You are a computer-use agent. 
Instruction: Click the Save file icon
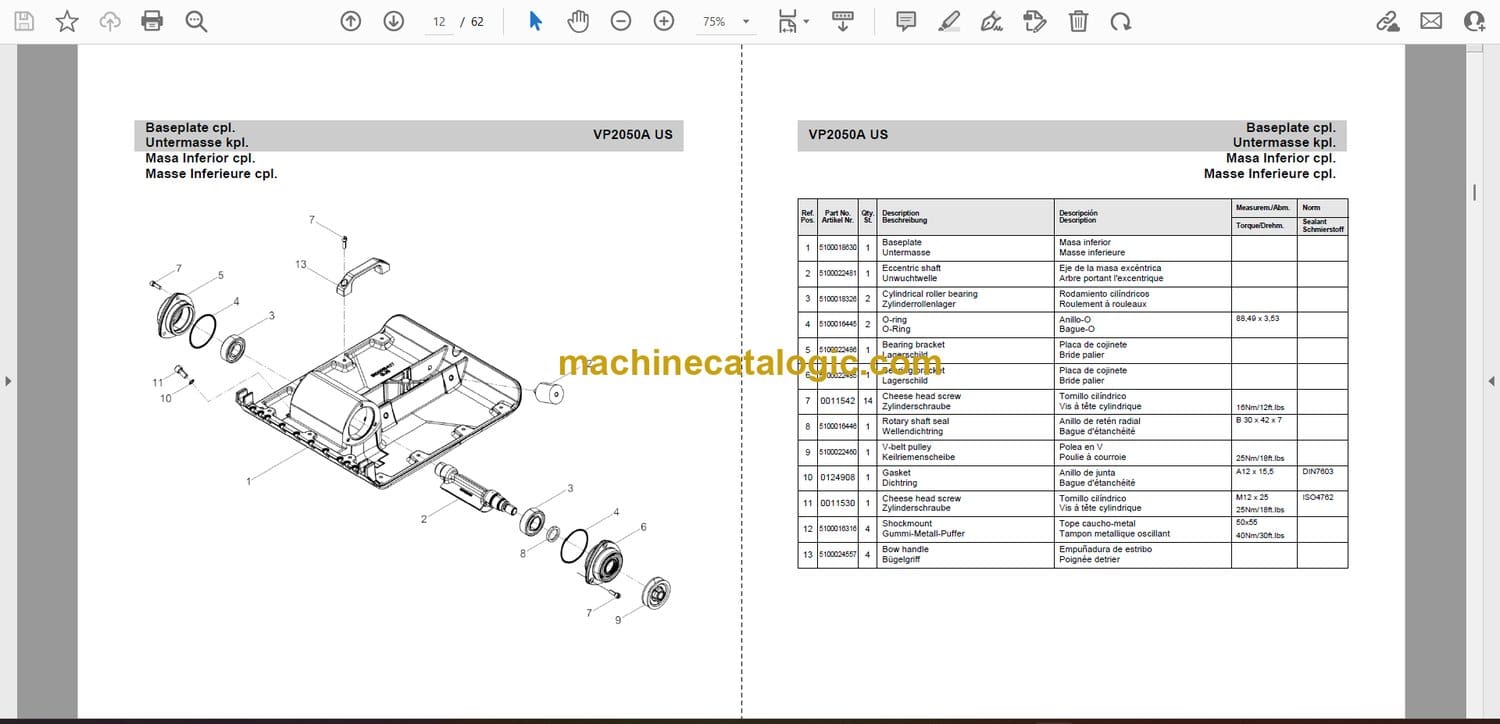pos(24,21)
